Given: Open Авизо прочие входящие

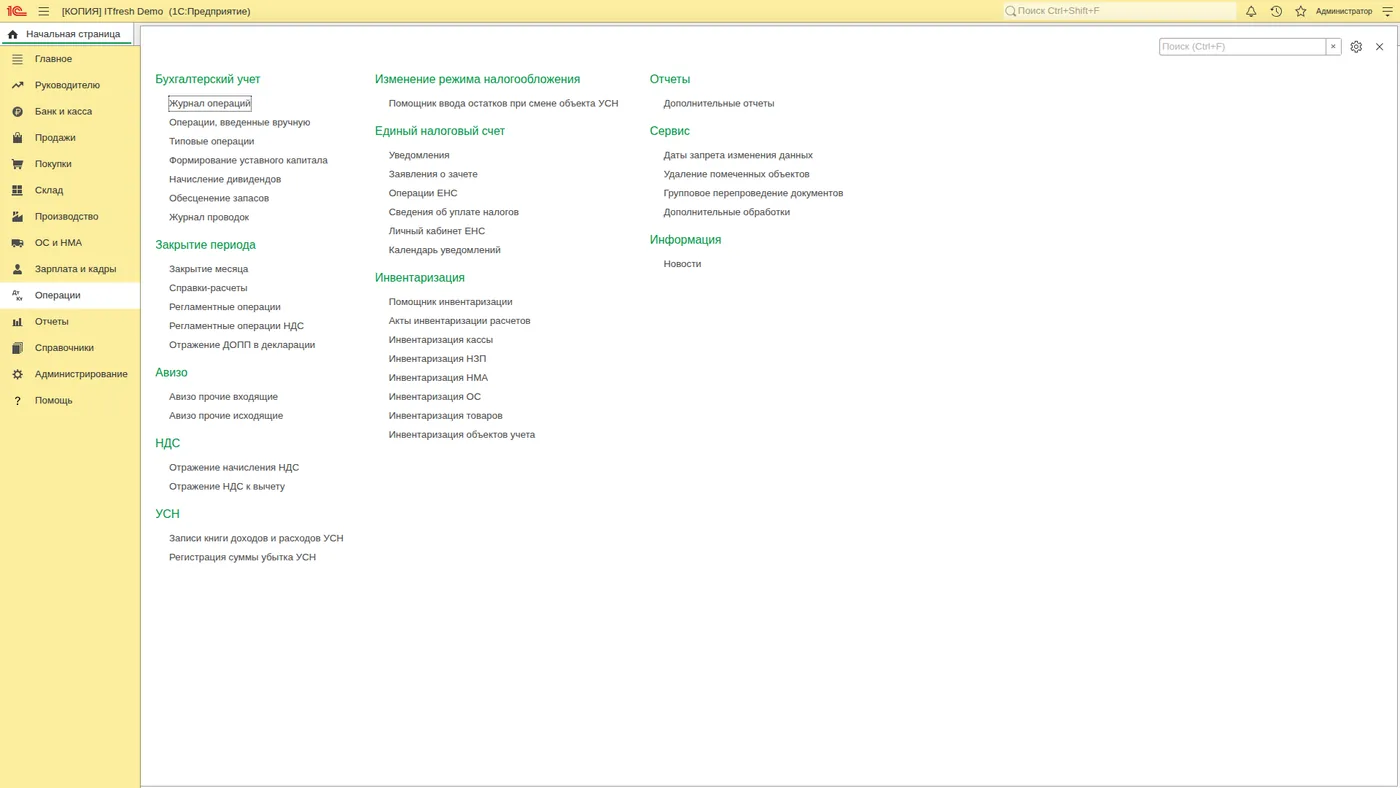Looking at the screenshot, I should point(224,397).
